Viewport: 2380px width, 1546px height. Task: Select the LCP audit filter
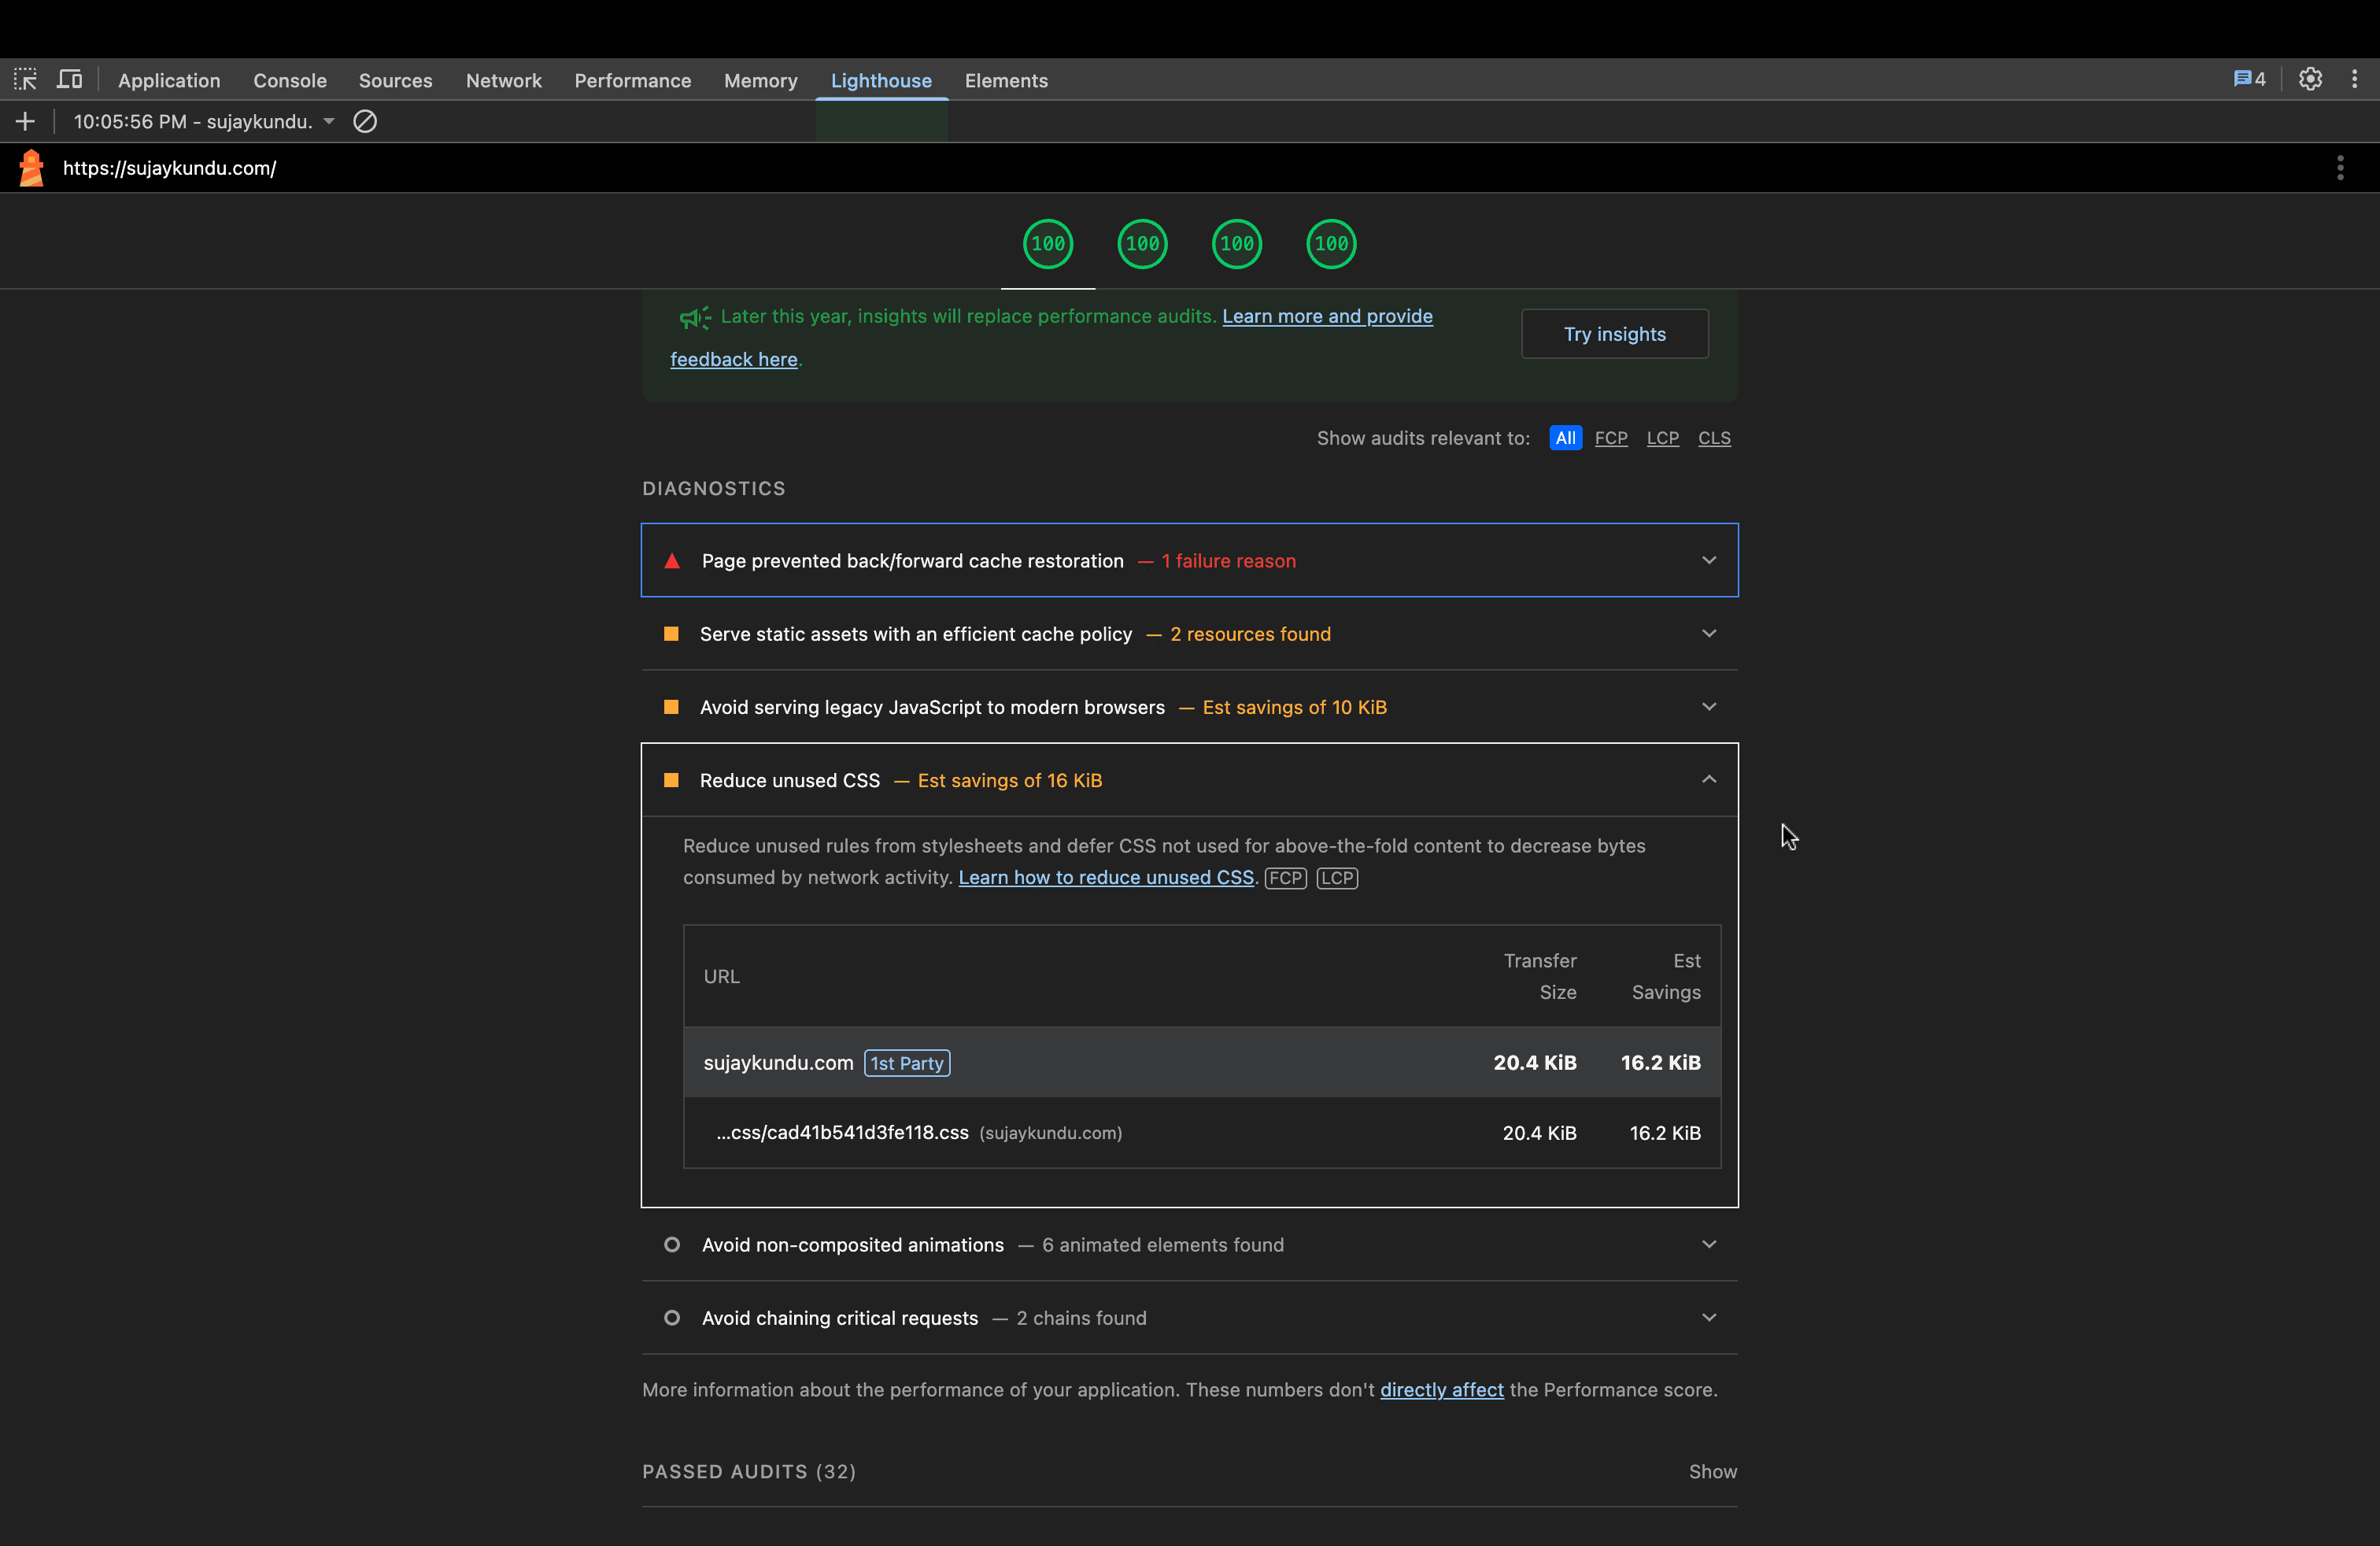[x=1662, y=438]
